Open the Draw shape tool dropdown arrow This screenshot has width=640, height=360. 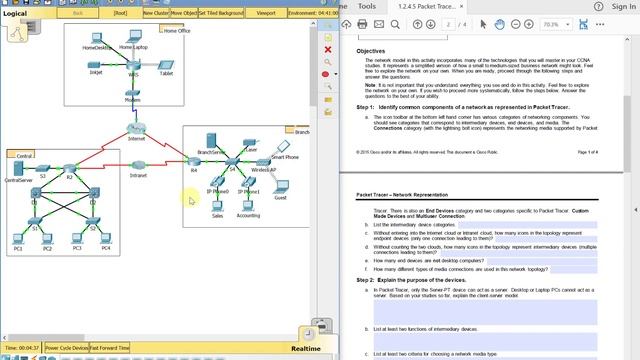click(x=336, y=74)
